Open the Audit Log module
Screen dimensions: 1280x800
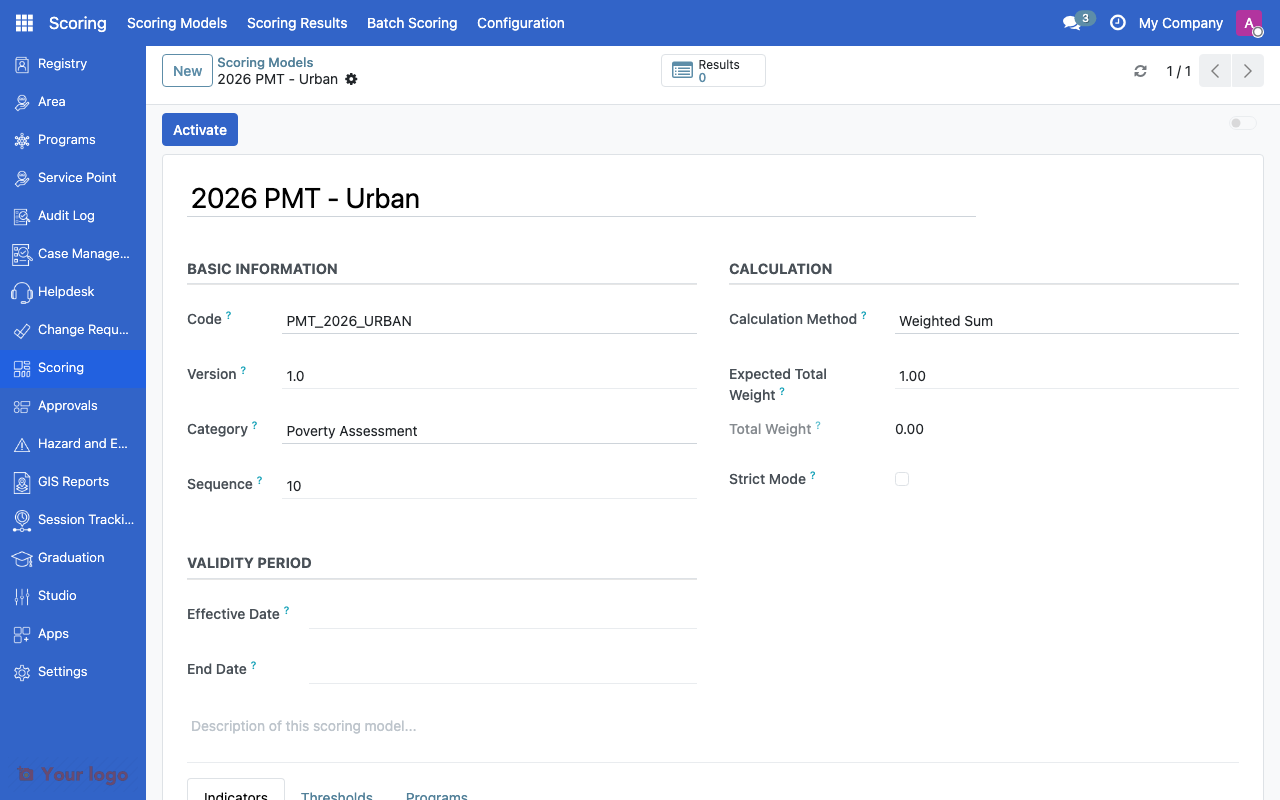click(73, 216)
